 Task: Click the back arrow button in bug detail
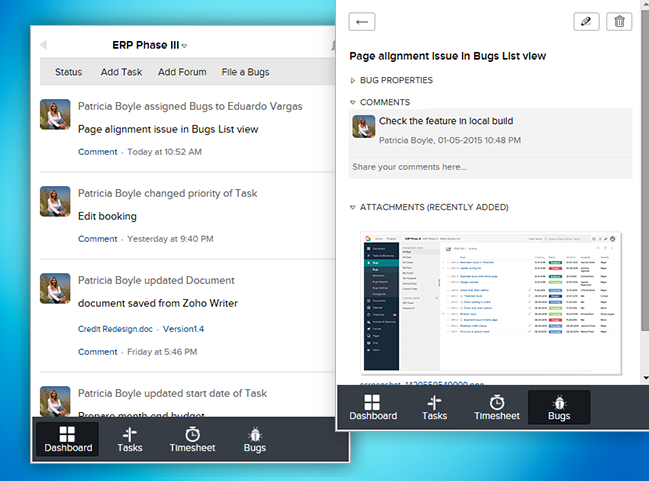click(360, 23)
